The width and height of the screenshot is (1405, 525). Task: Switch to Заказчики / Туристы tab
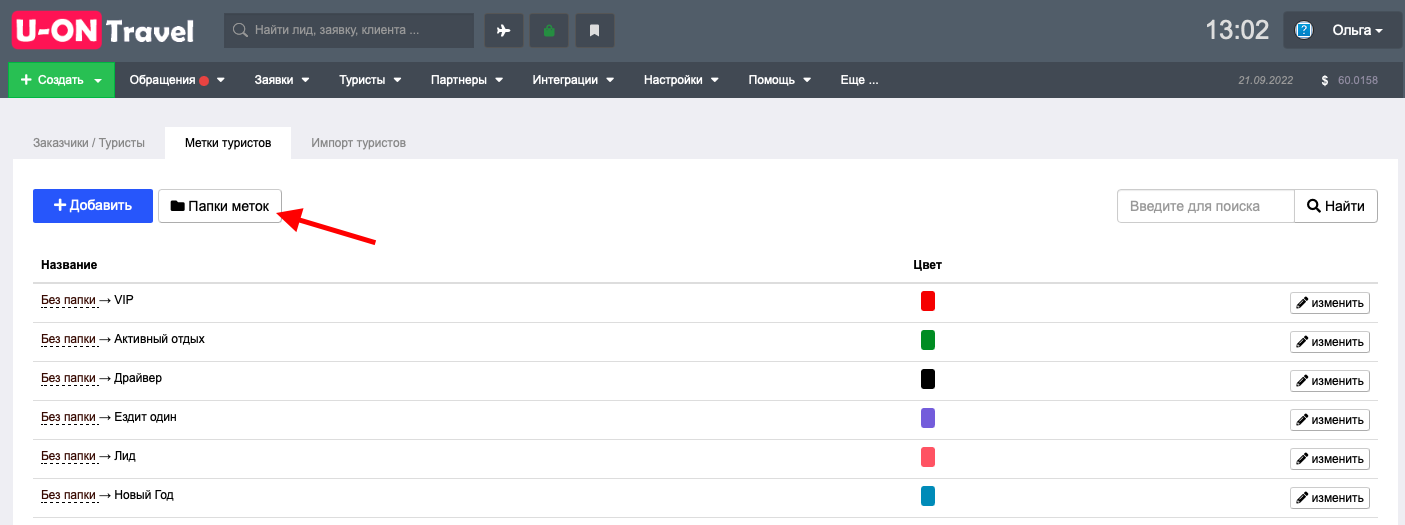pyautogui.click(x=89, y=143)
